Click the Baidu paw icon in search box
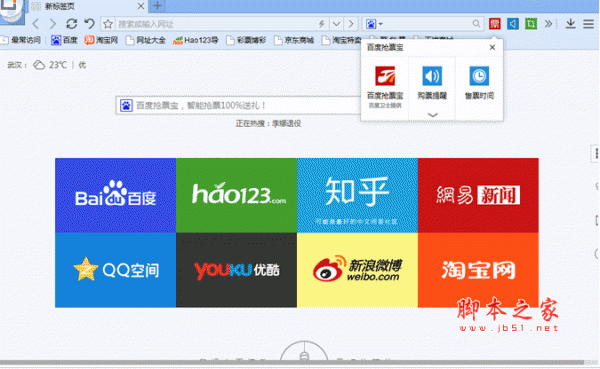Viewport: 600px width, 369px height. click(x=126, y=105)
